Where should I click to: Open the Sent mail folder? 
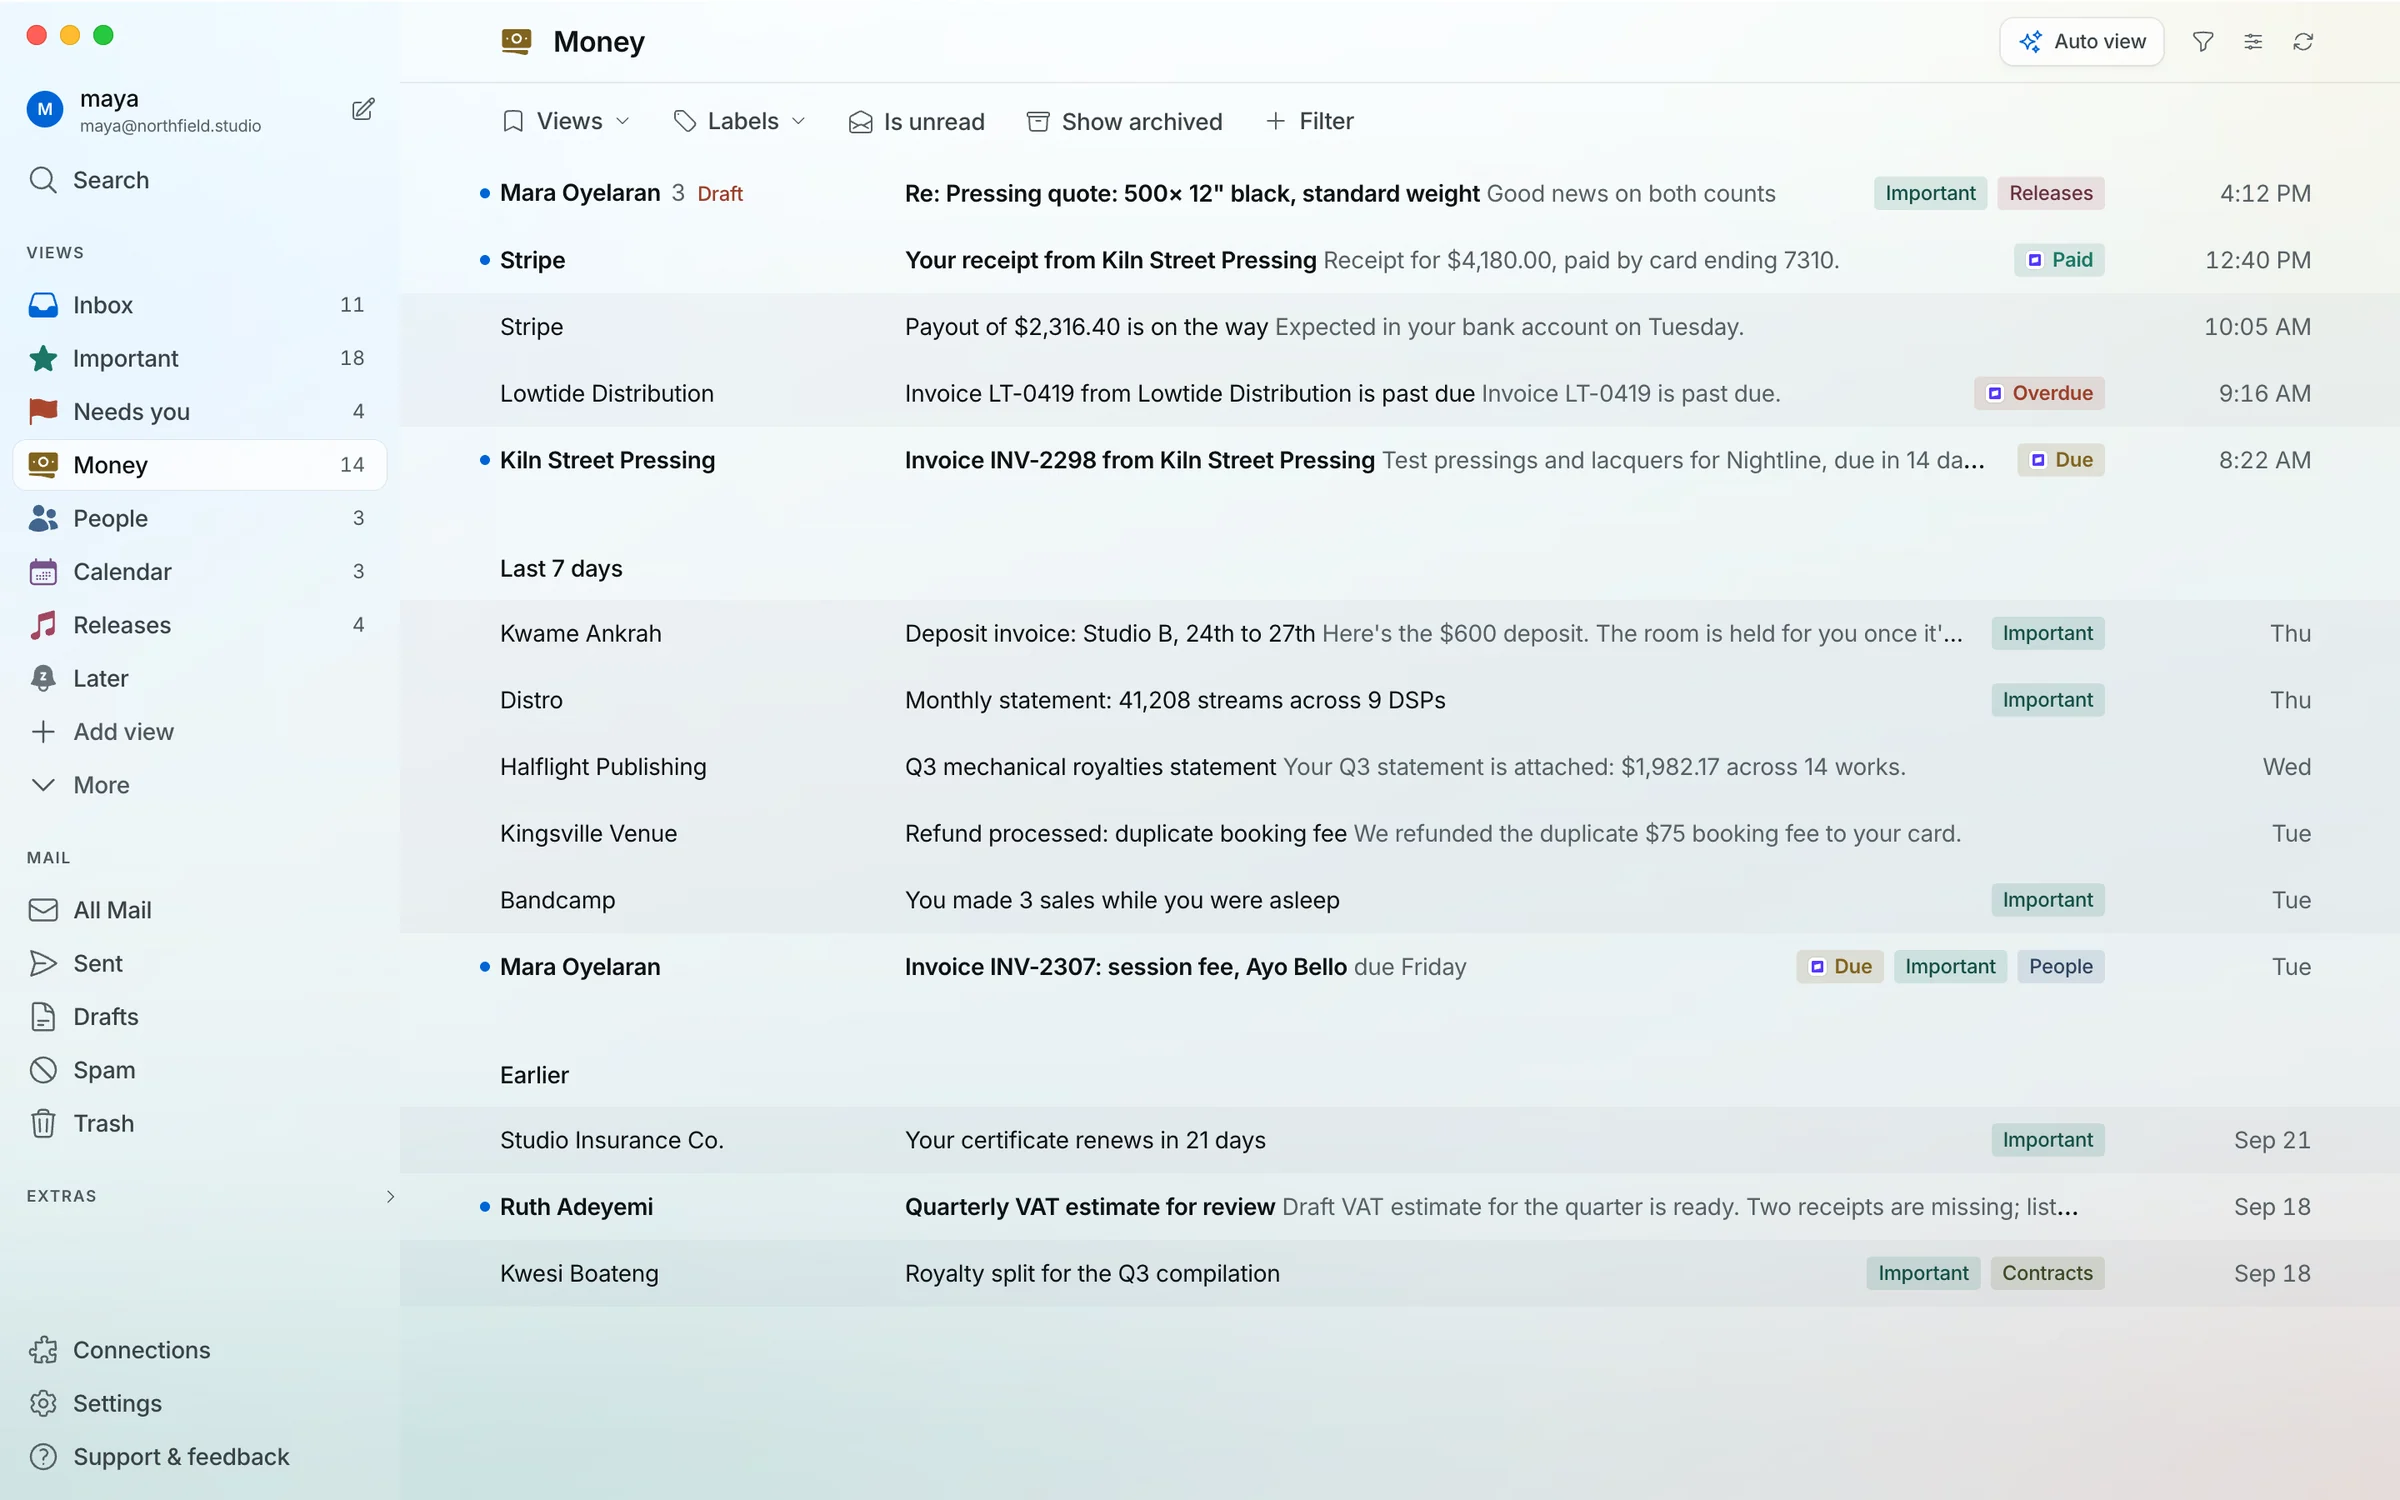pos(200,963)
